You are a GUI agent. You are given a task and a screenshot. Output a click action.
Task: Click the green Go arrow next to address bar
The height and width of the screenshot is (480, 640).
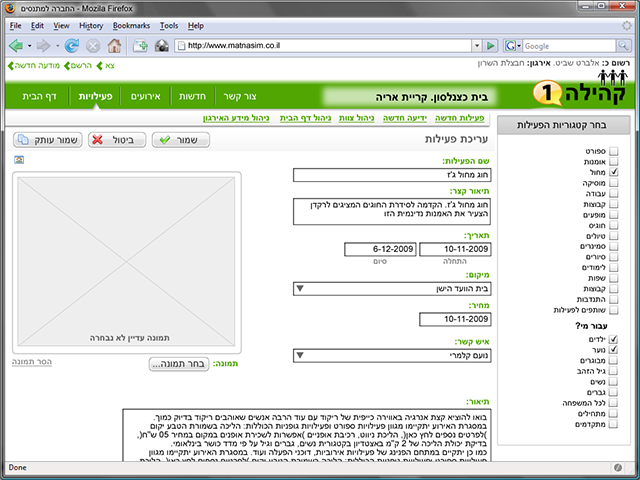coord(491,46)
